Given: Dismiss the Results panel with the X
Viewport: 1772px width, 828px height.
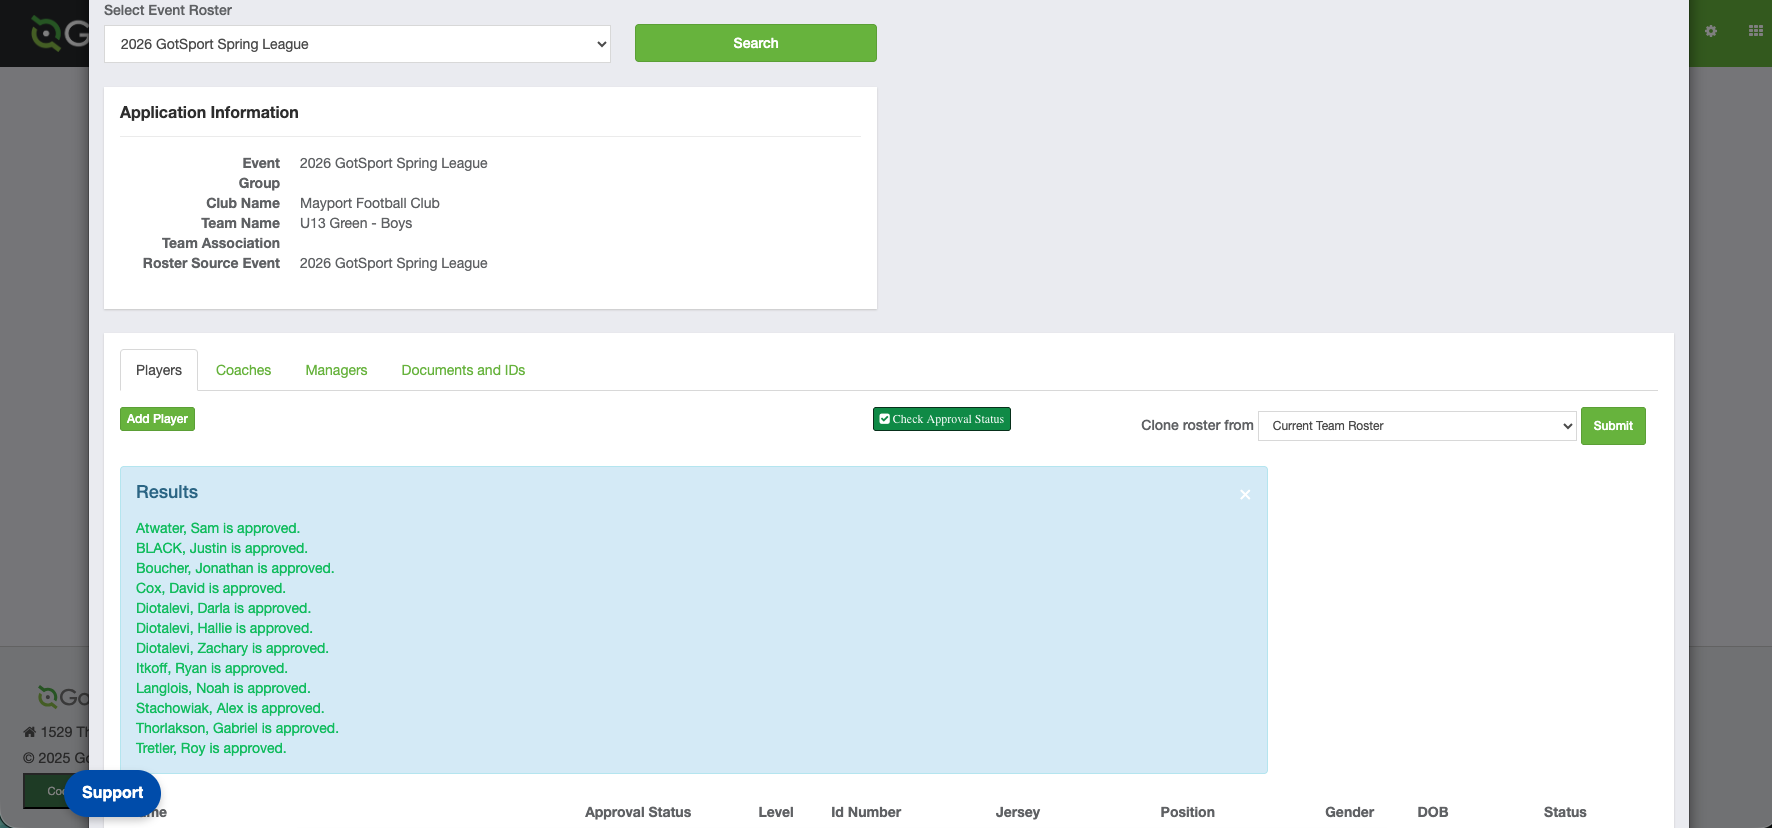Looking at the screenshot, I should pos(1245,495).
